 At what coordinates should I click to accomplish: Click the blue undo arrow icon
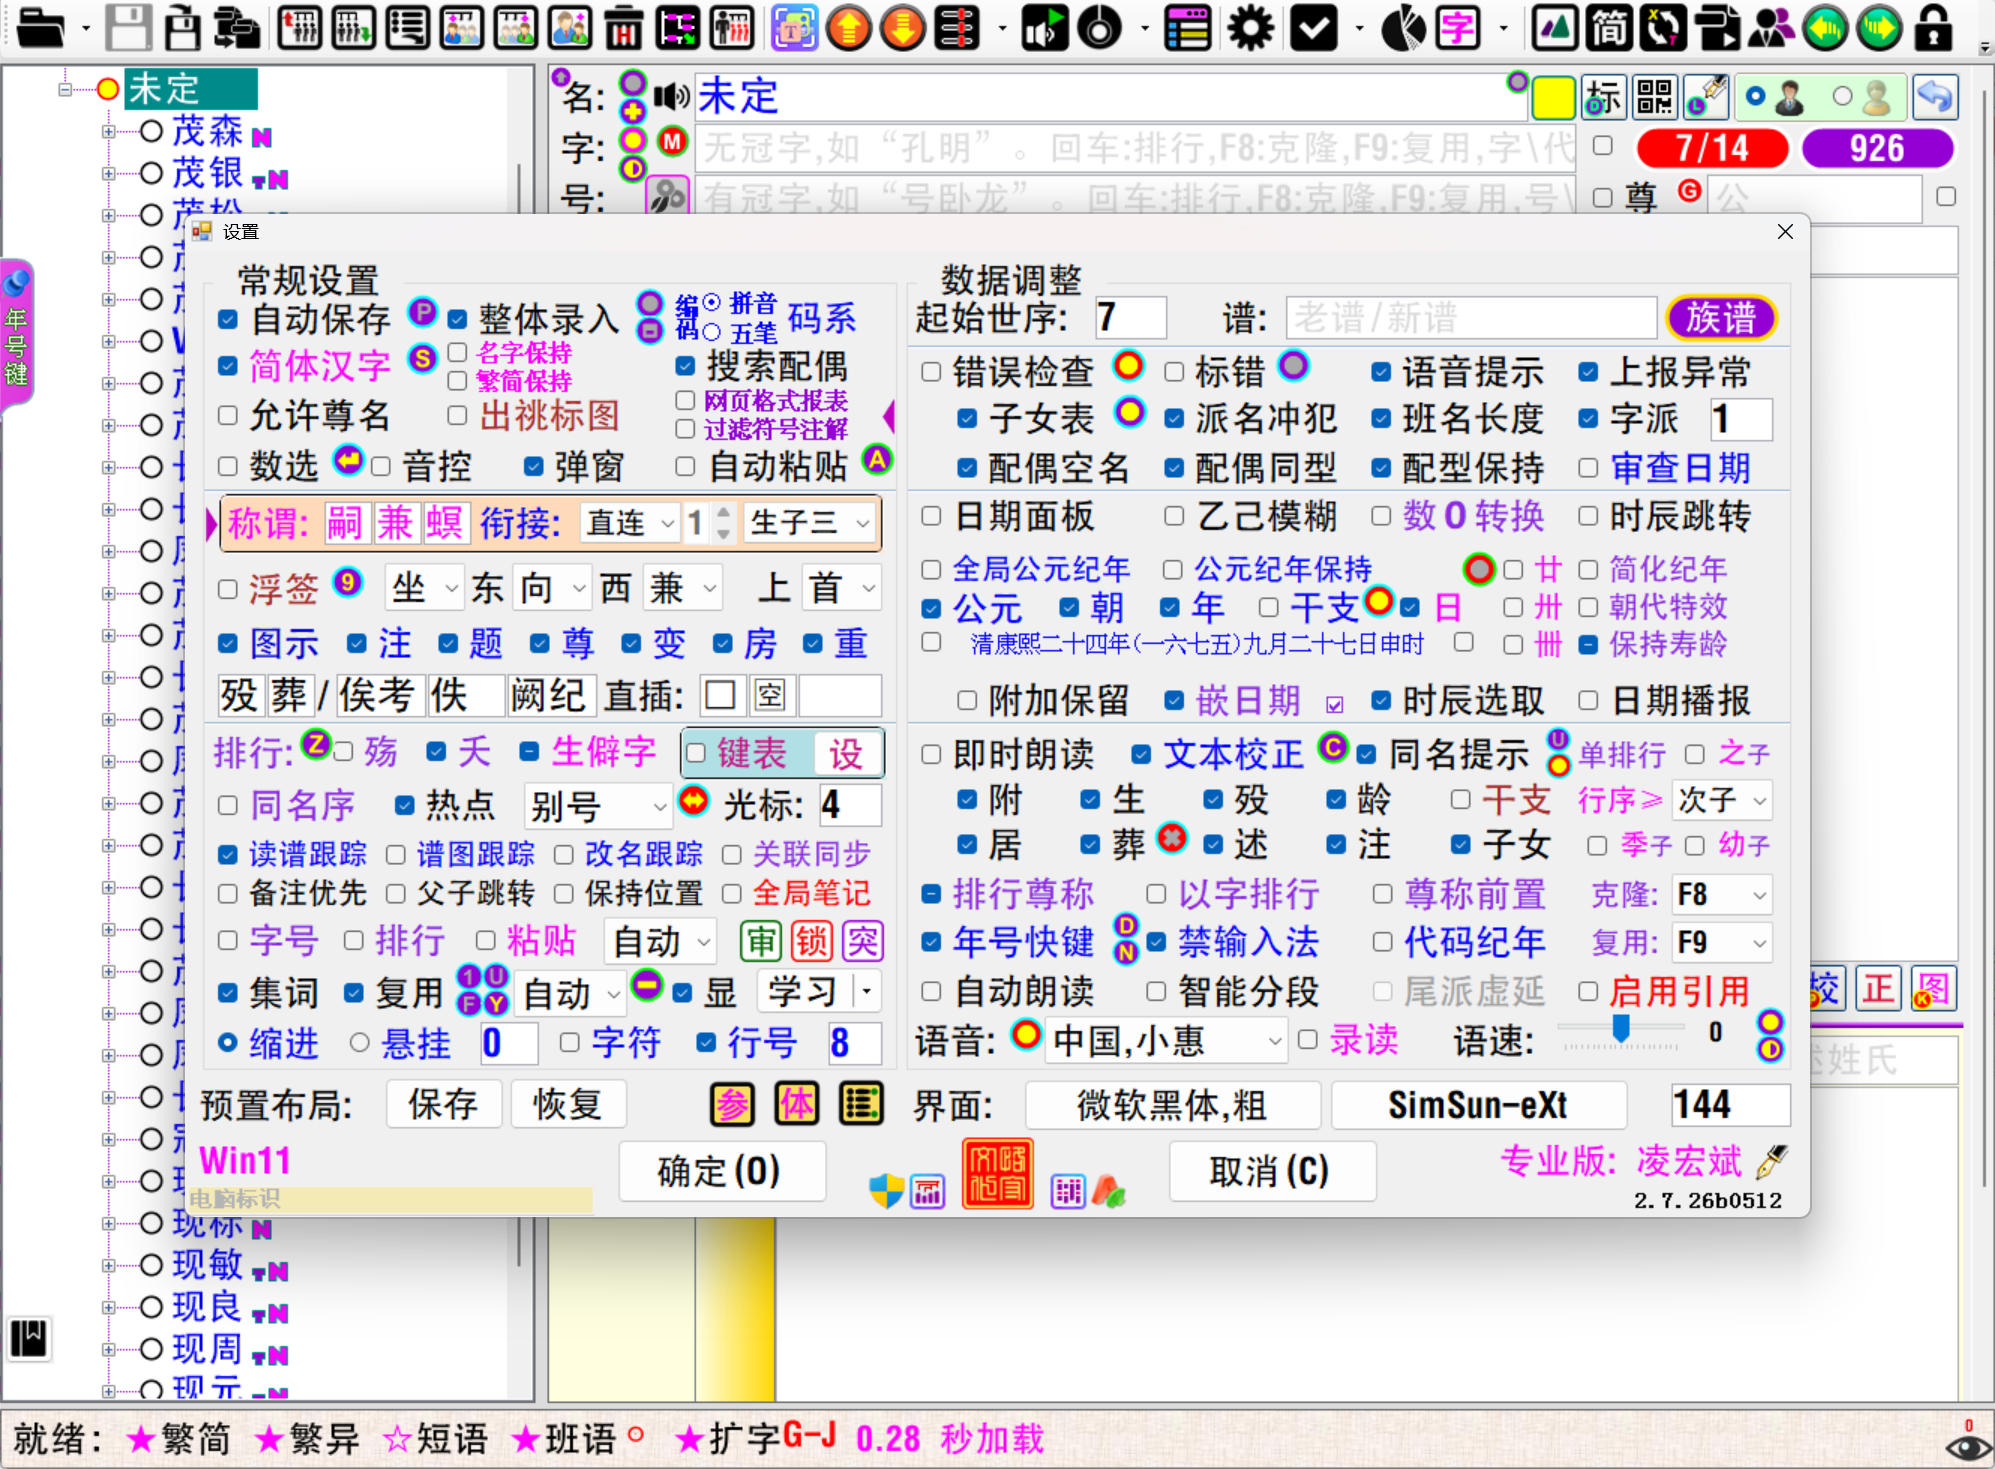click(x=1935, y=97)
